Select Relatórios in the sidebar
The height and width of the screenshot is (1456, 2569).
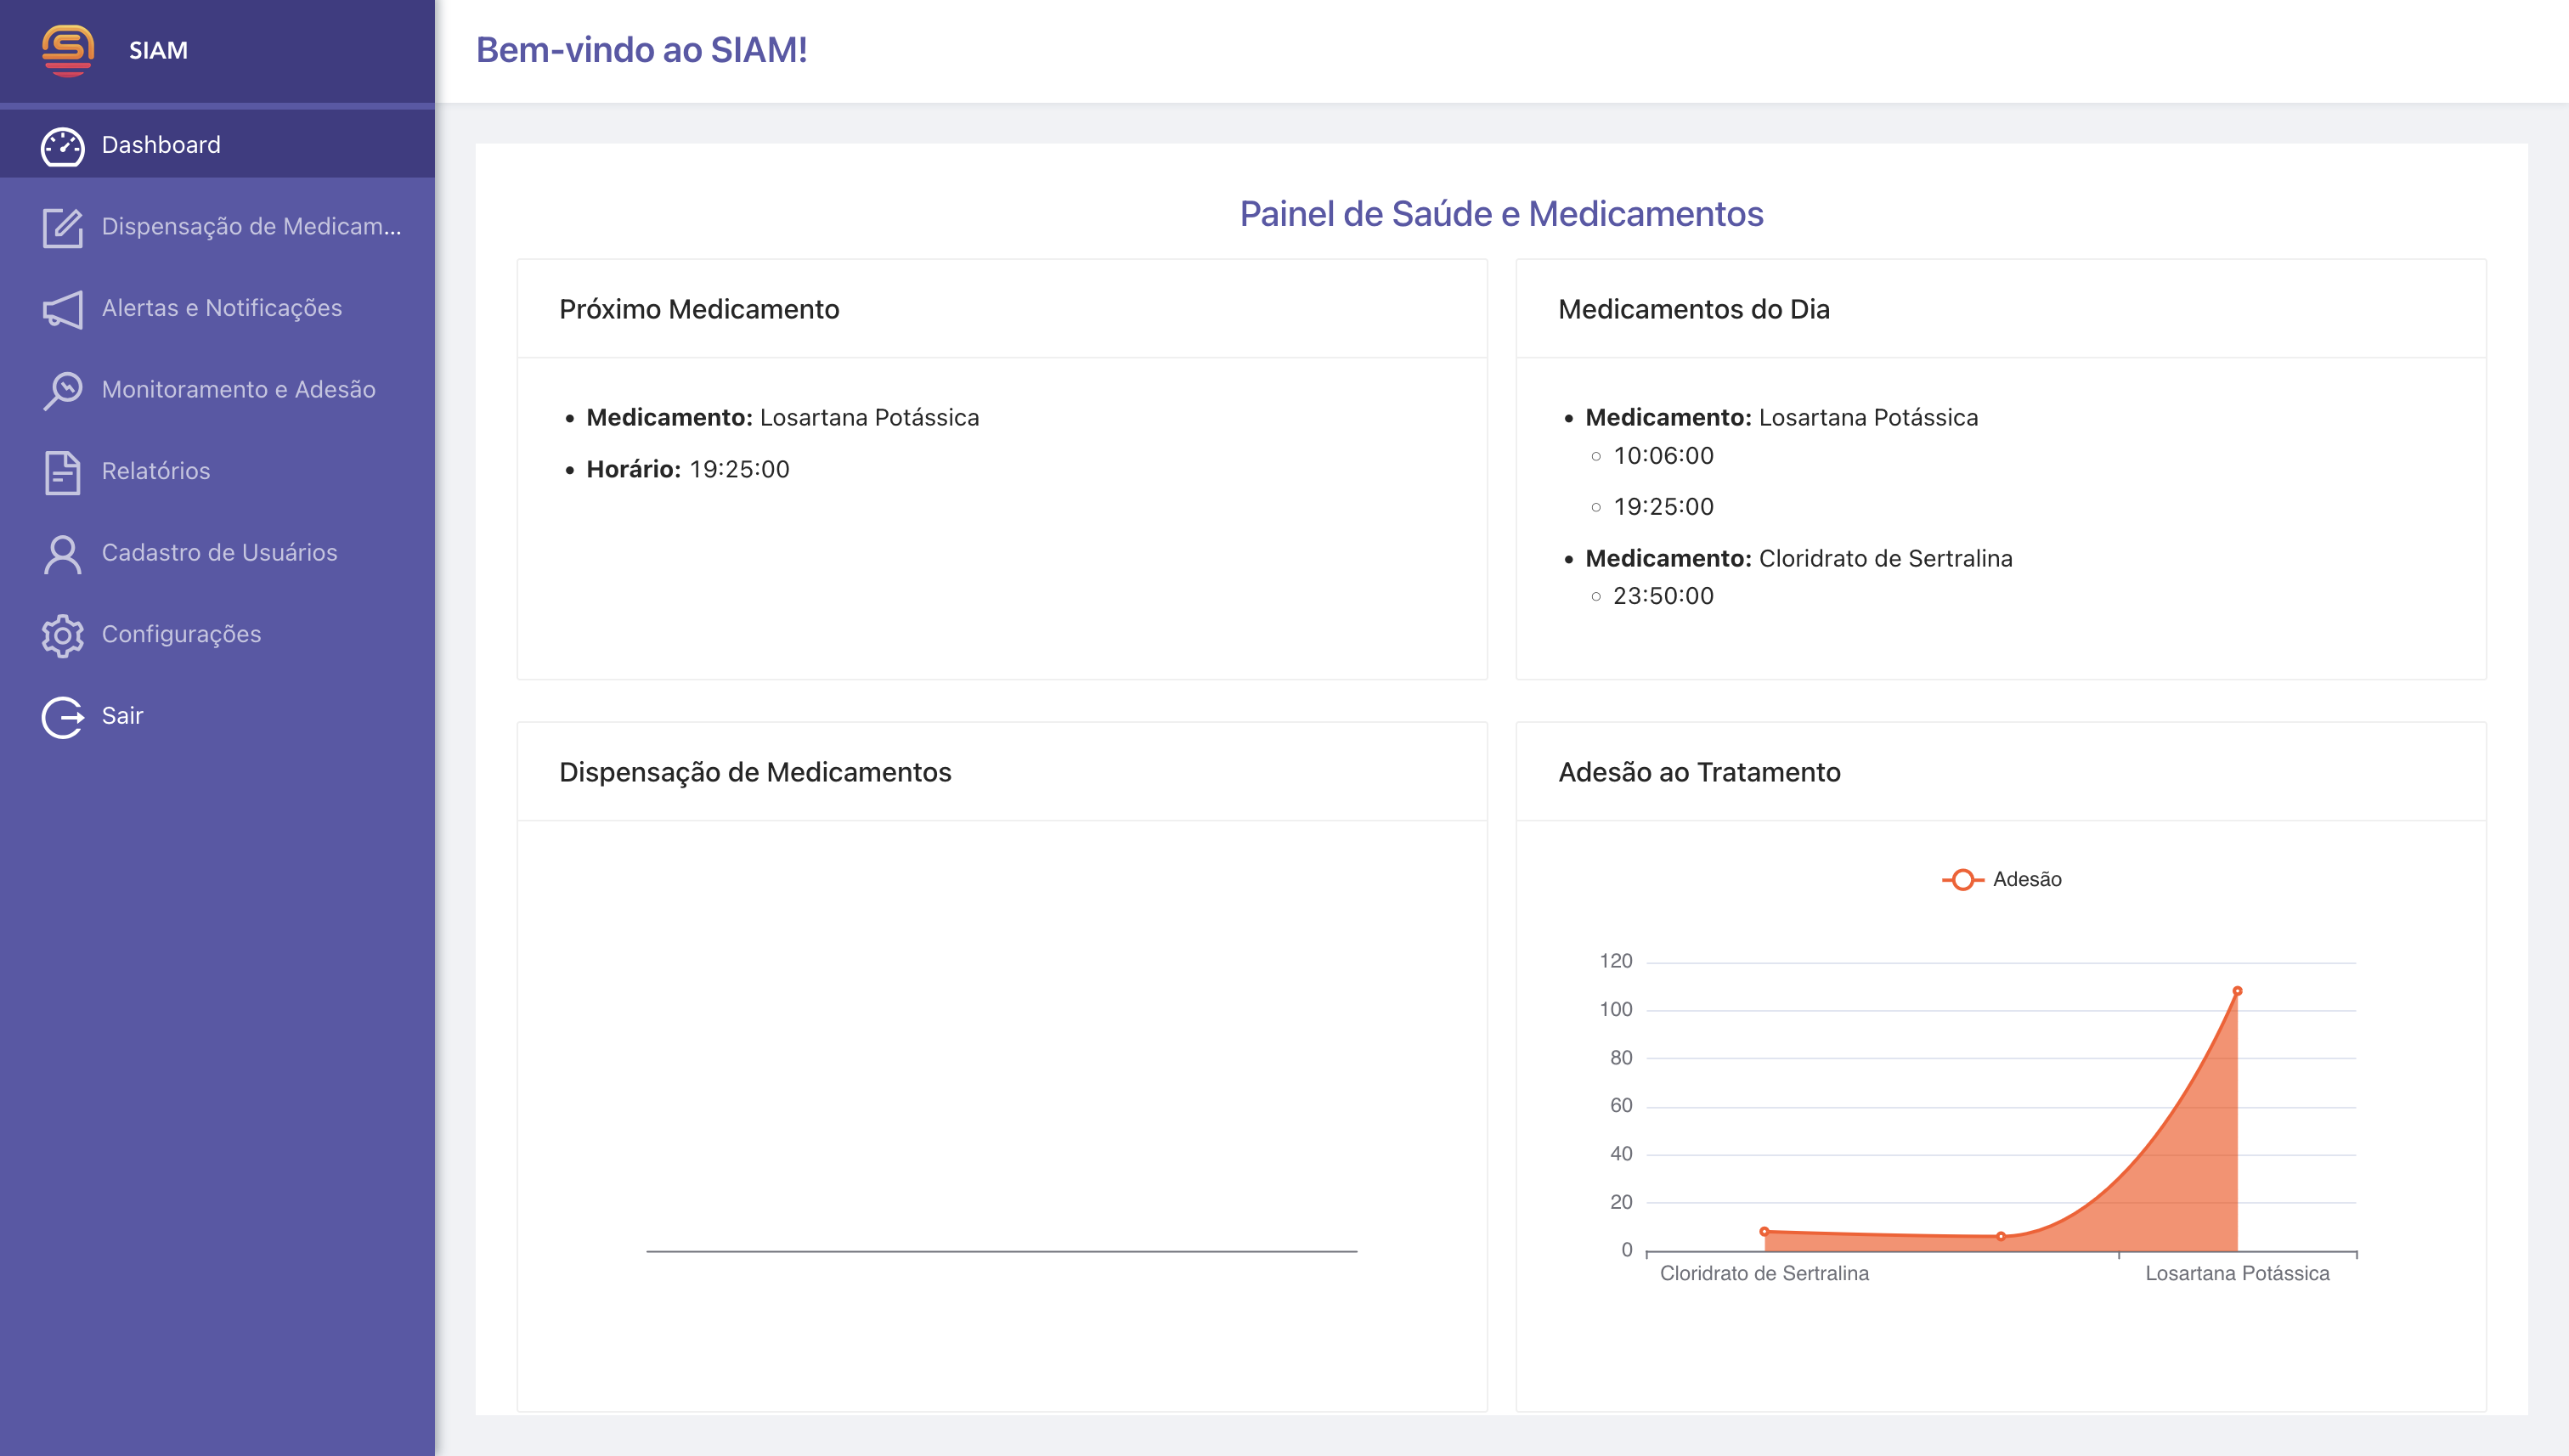pyautogui.click(x=155, y=471)
